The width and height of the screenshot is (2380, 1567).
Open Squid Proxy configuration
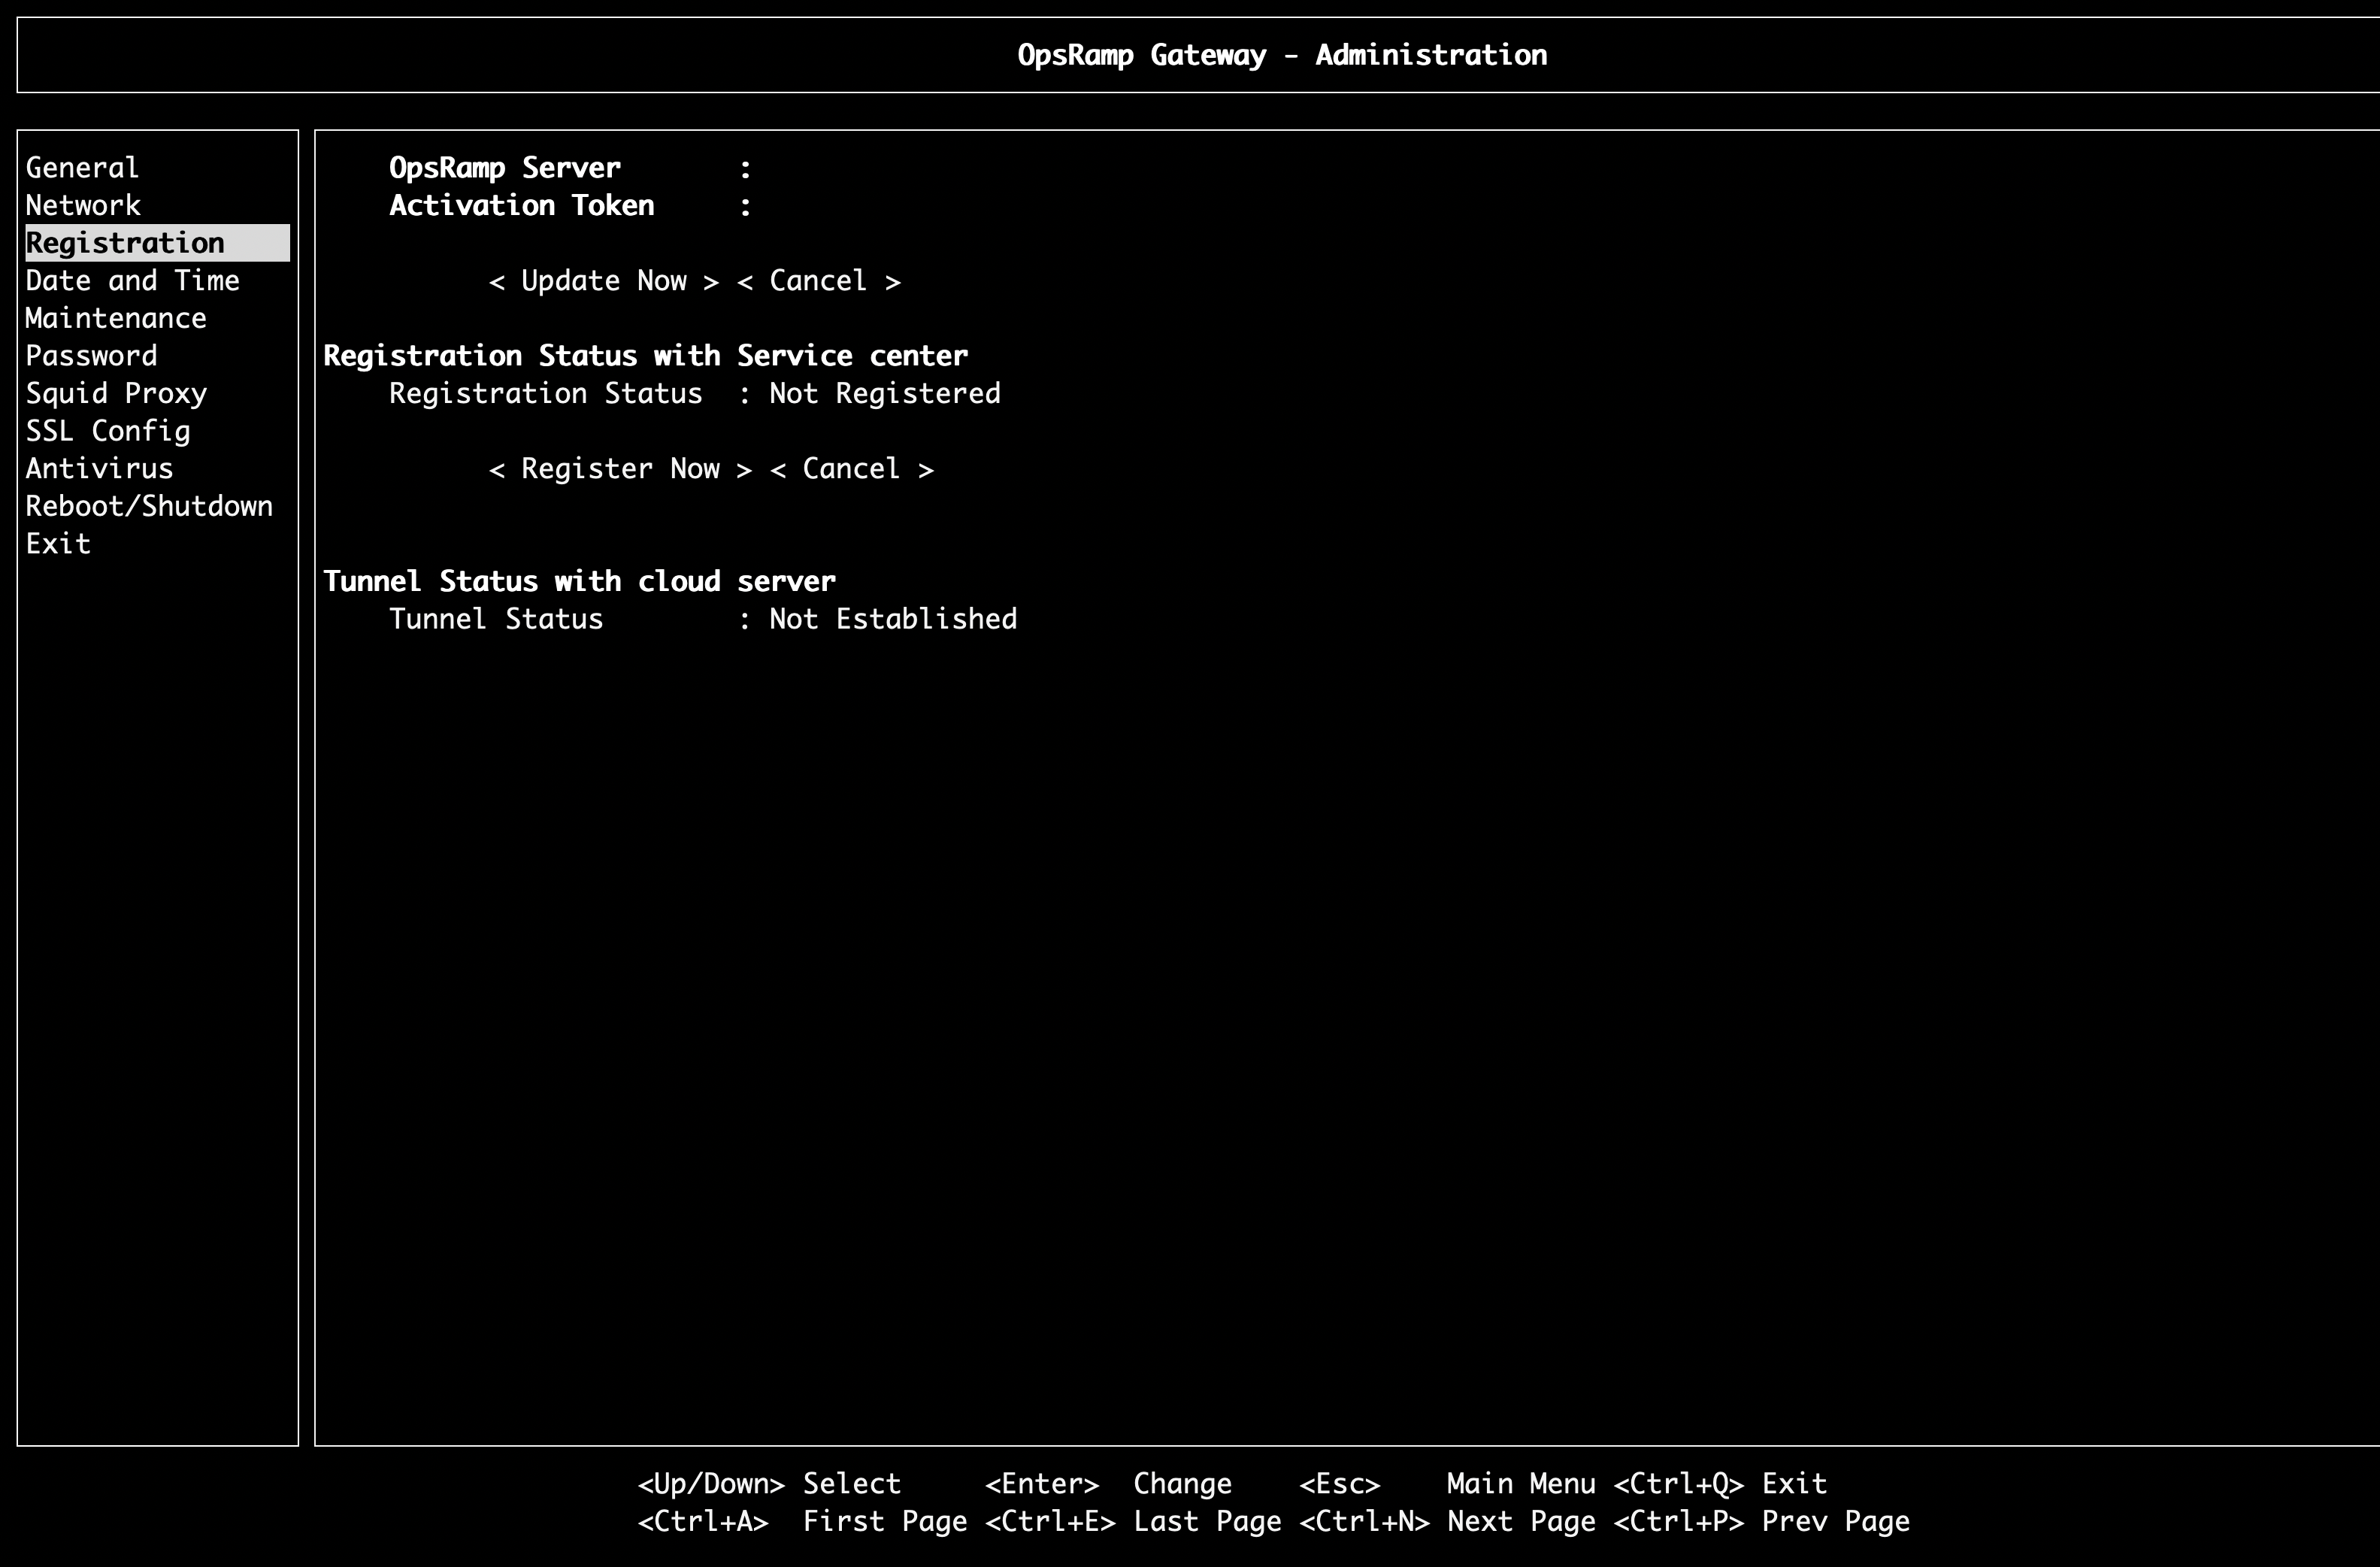(116, 393)
